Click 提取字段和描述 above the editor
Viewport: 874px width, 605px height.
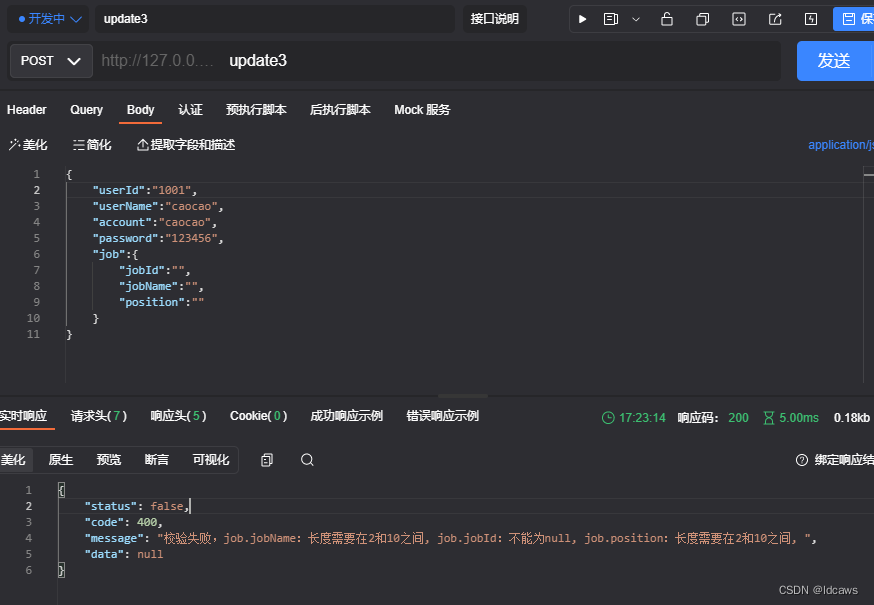point(186,145)
